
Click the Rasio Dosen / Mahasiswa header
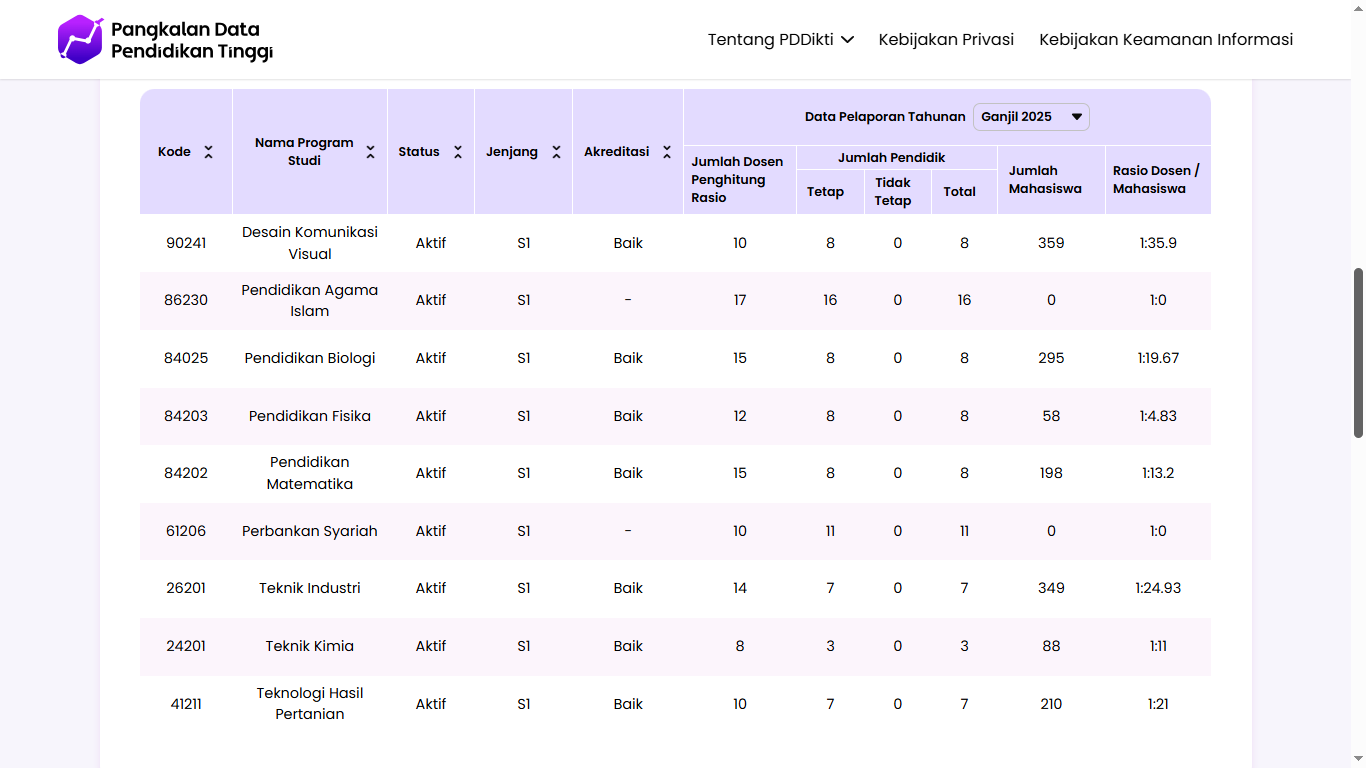pyautogui.click(x=1156, y=180)
